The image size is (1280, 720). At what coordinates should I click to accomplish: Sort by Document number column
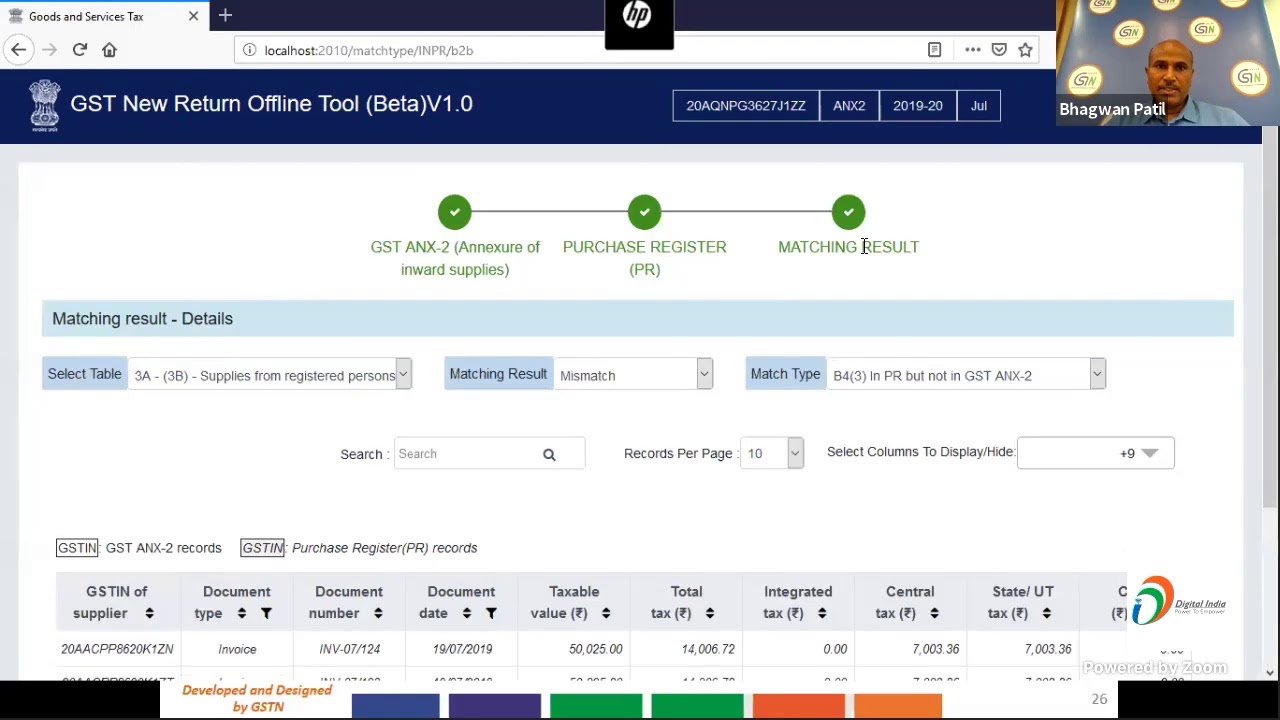378,614
